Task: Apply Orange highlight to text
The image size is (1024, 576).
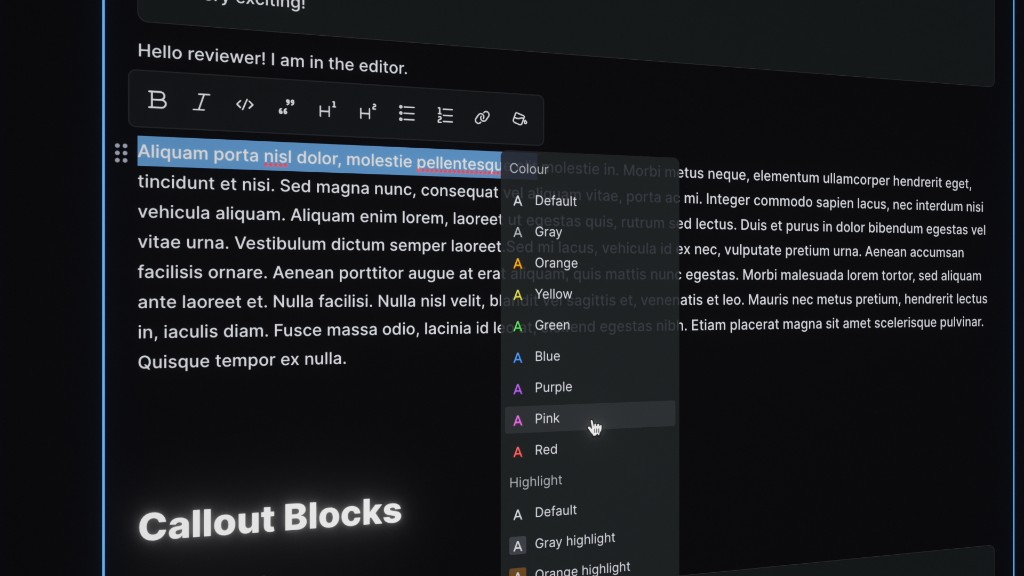Action: 590,569
